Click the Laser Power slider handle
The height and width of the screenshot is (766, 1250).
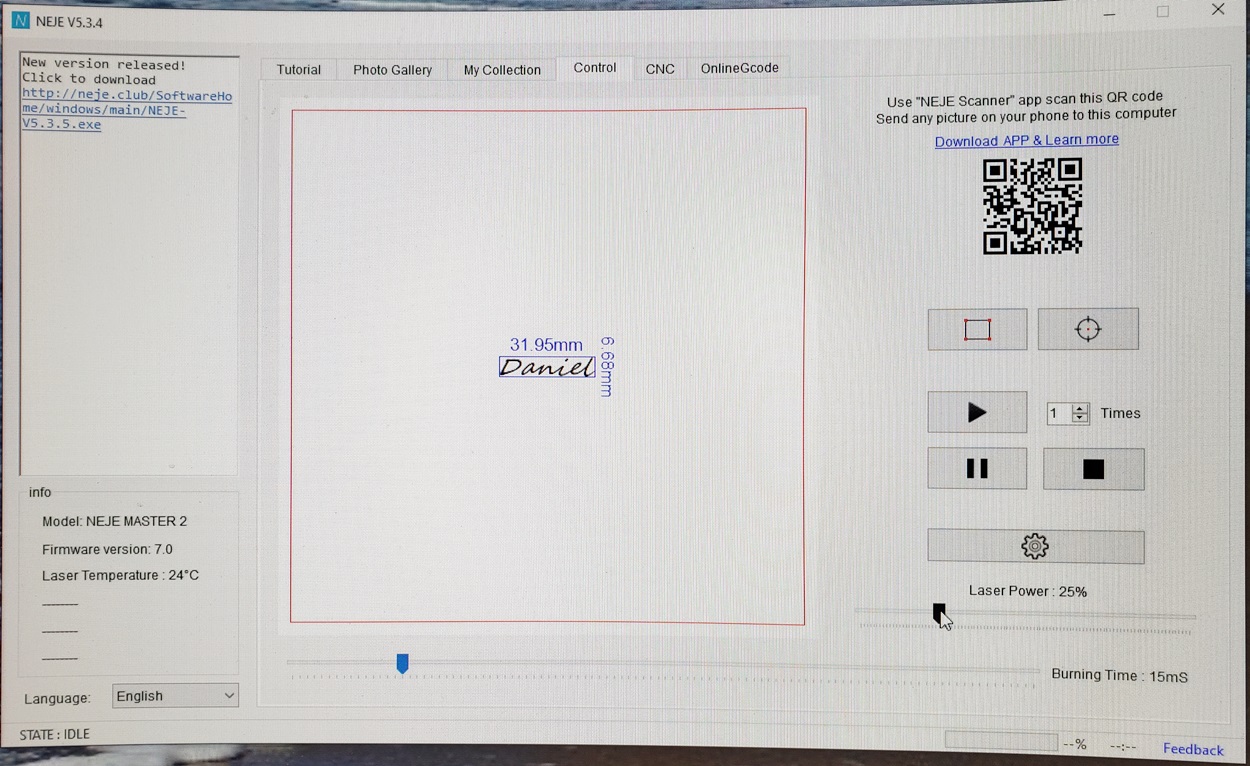click(939, 612)
